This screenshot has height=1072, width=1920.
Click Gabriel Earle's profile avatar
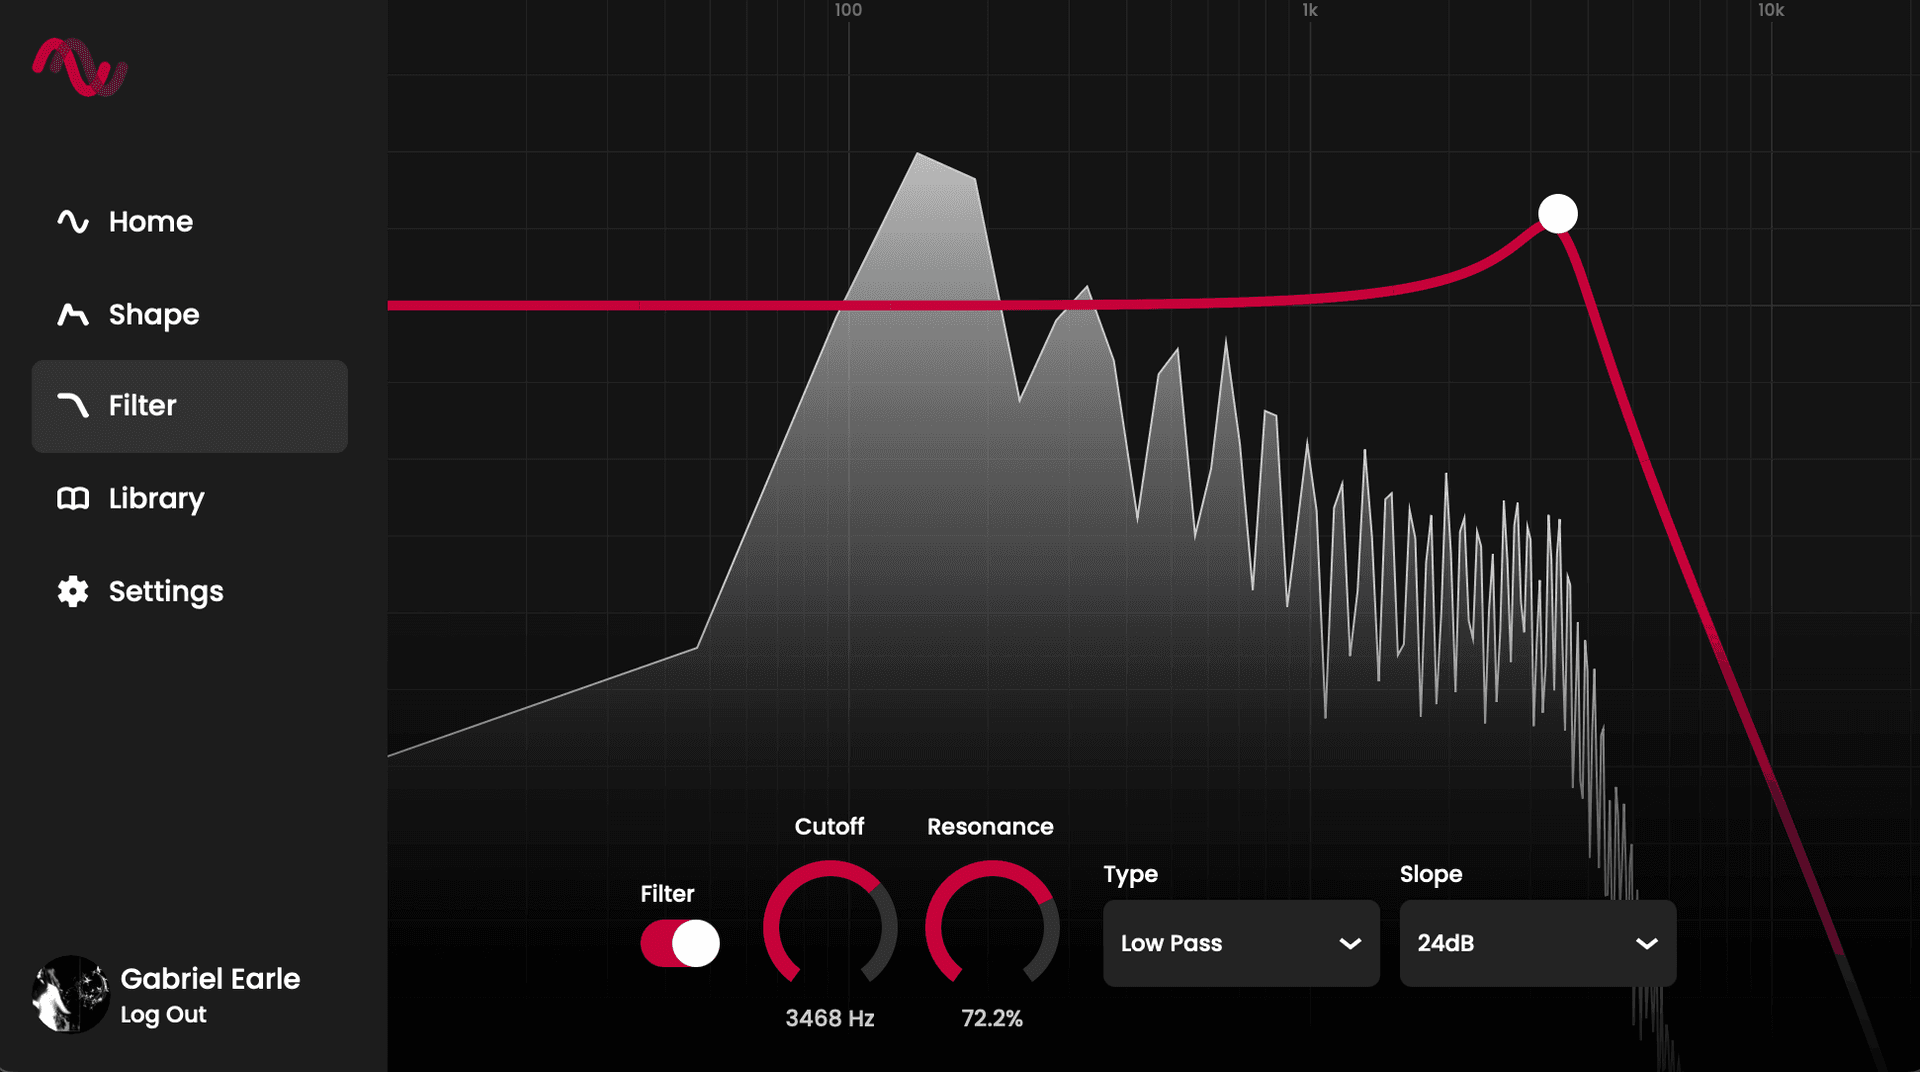point(69,994)
